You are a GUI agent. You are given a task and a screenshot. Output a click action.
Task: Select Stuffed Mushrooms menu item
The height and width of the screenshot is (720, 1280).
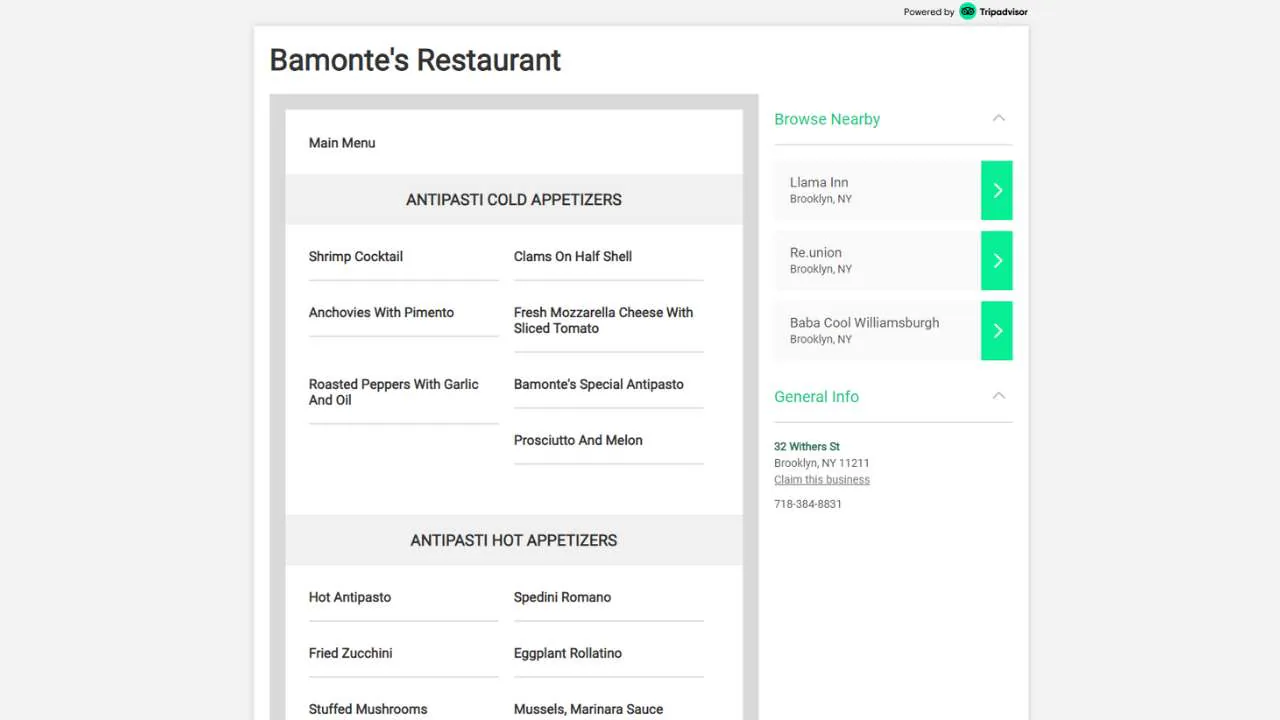[x=368, y=710]
